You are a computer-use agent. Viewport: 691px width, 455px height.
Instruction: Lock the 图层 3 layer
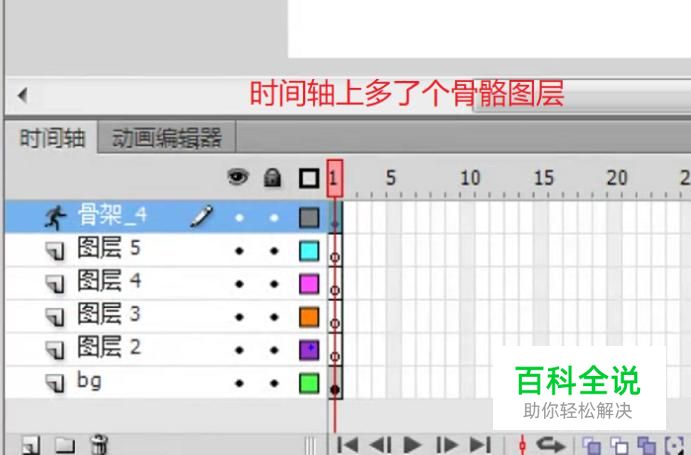[274, 317]
